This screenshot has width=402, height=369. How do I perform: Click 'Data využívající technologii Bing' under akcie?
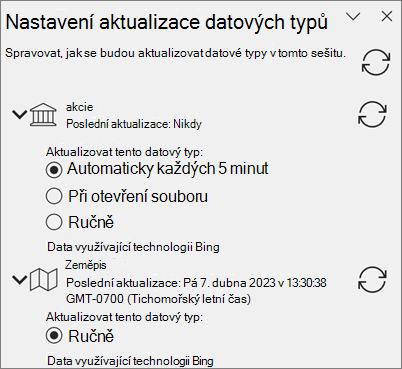pos(133,247)
